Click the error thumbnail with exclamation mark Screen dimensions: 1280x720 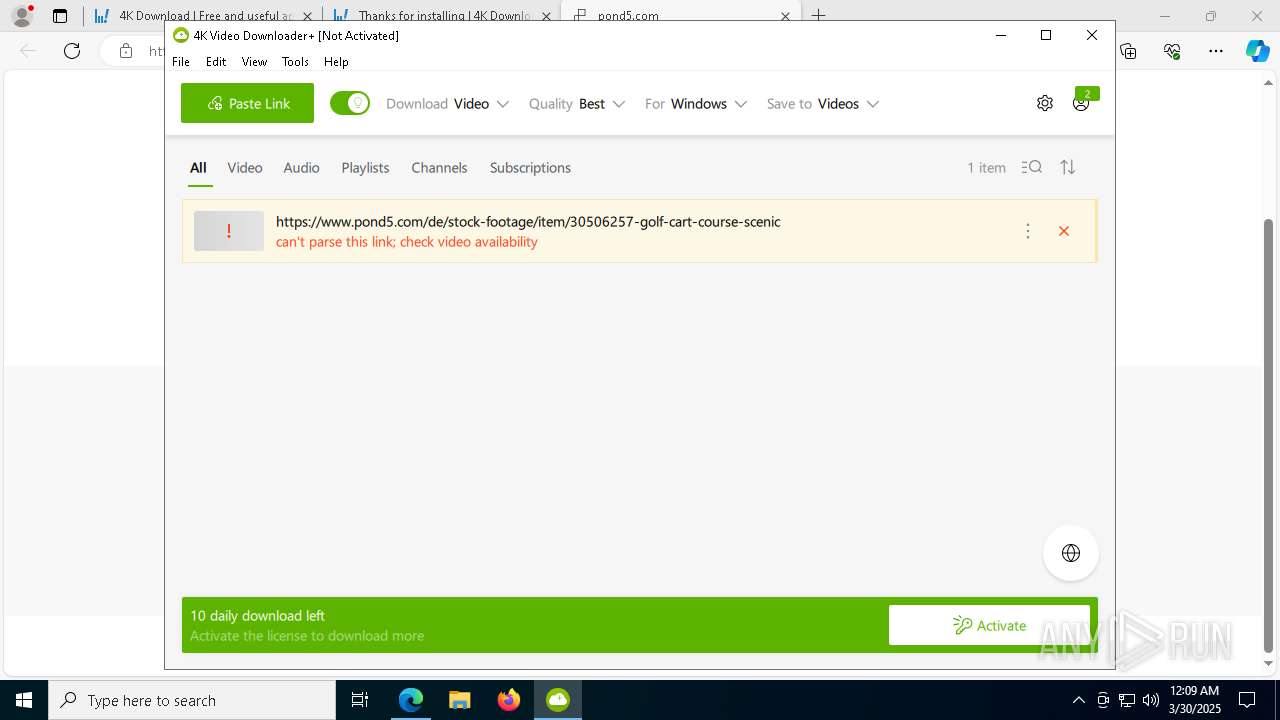coord(229,231)
